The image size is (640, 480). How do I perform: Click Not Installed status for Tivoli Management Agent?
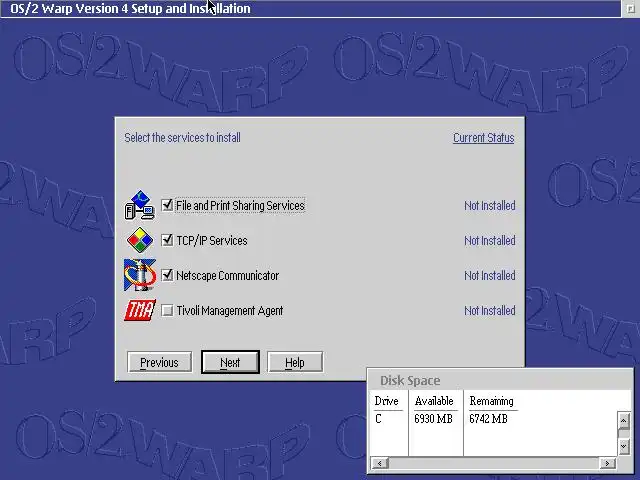coord(490,311)
